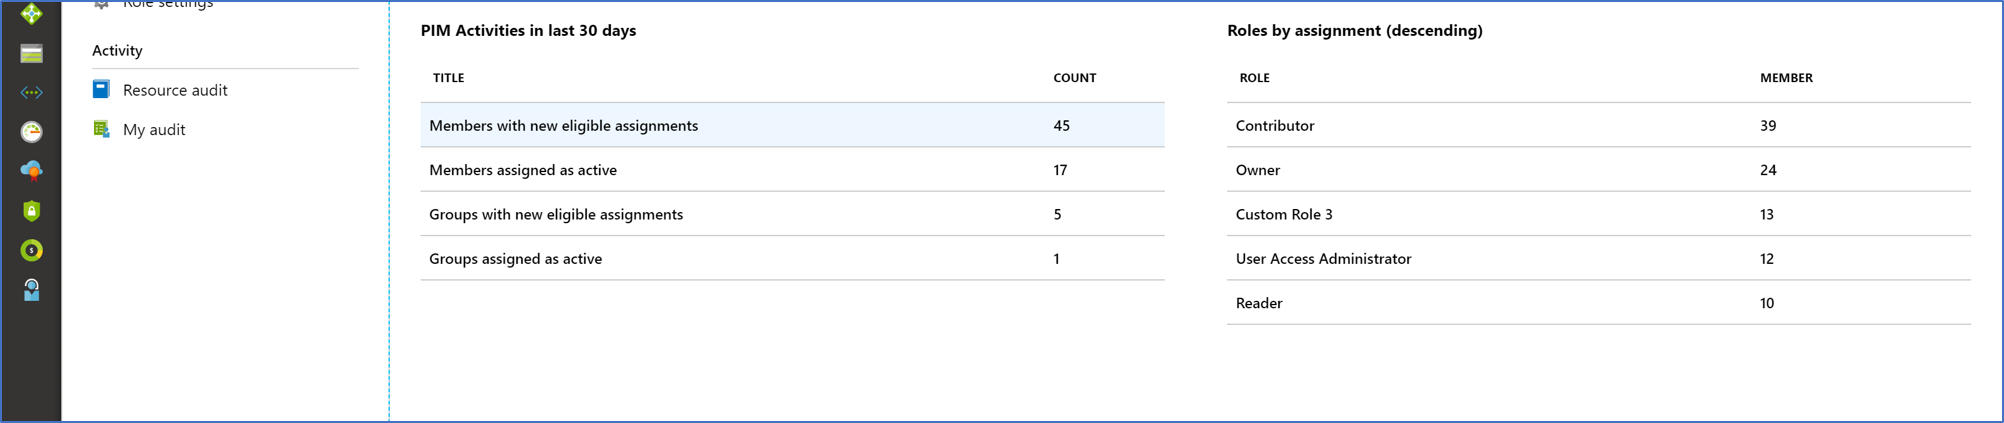The height and width of the screenshot is (423, 2004).
Task: Open the Help and support person icon
Action: [x=31, y=290]
